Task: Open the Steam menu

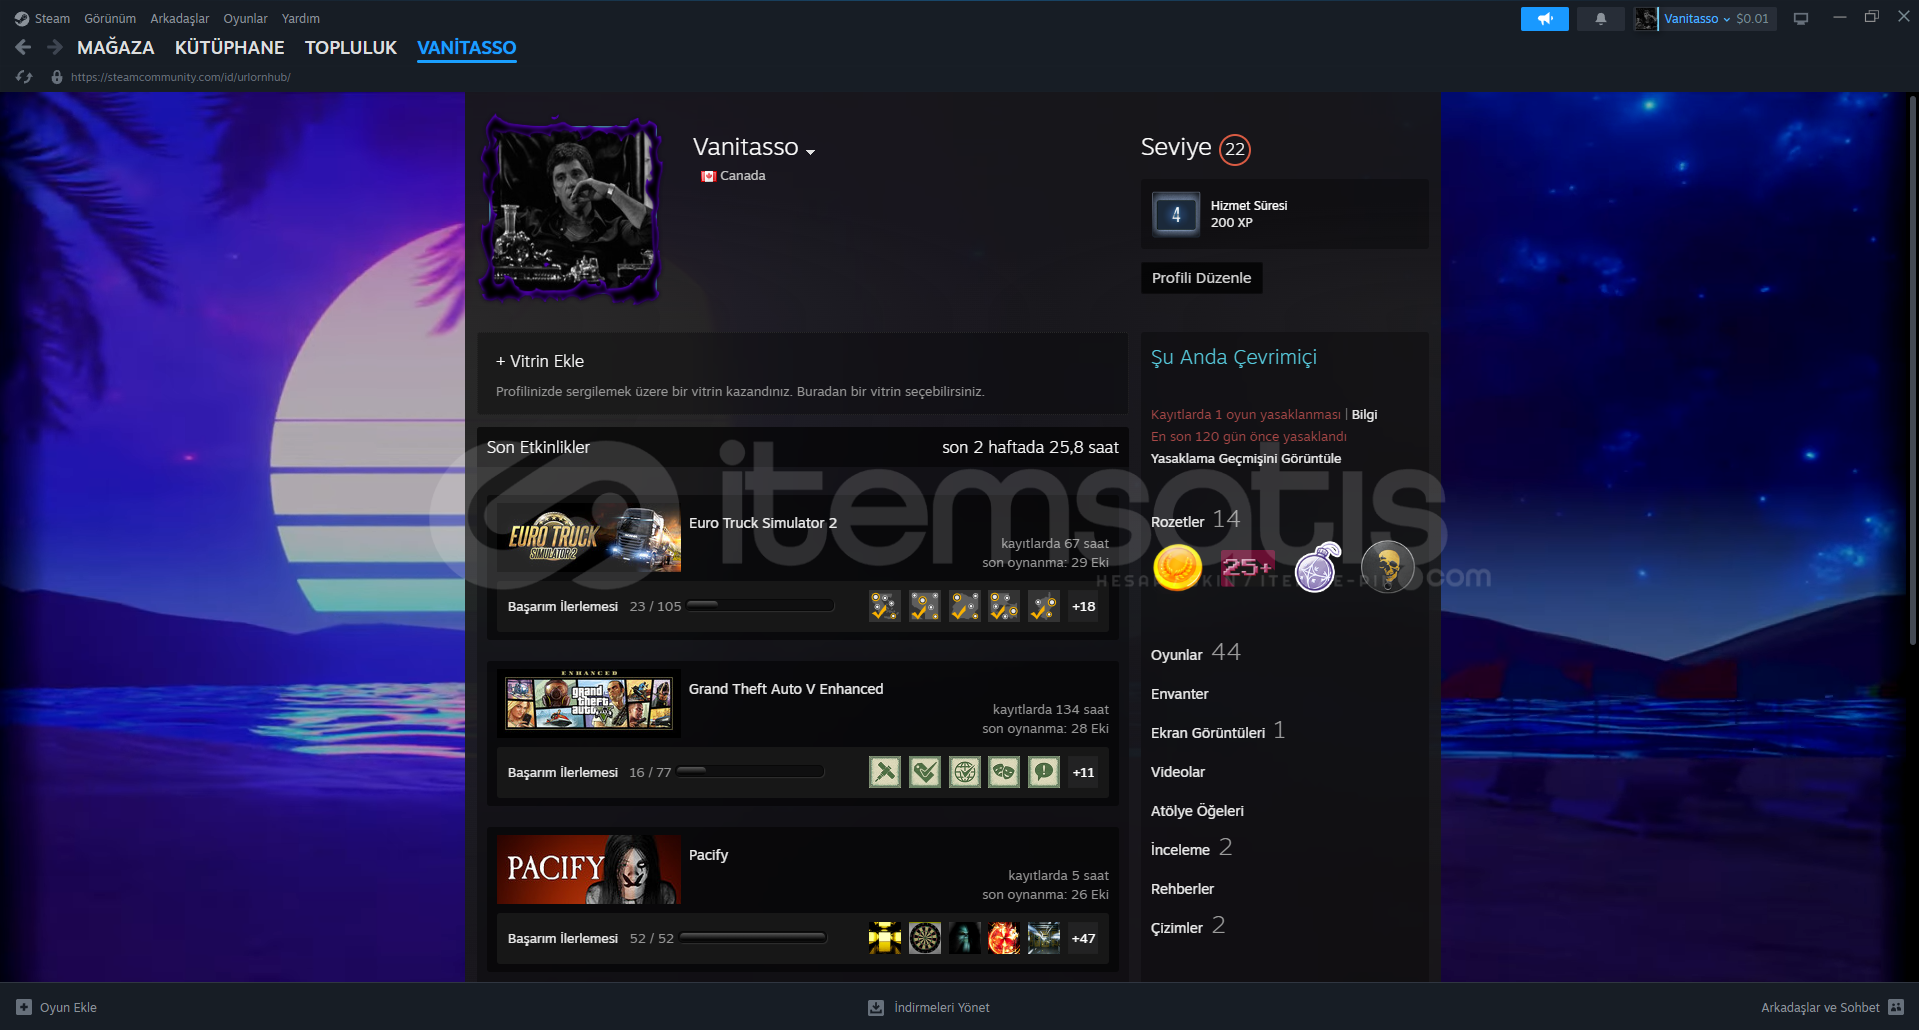Action: click(x=52, y=19)
